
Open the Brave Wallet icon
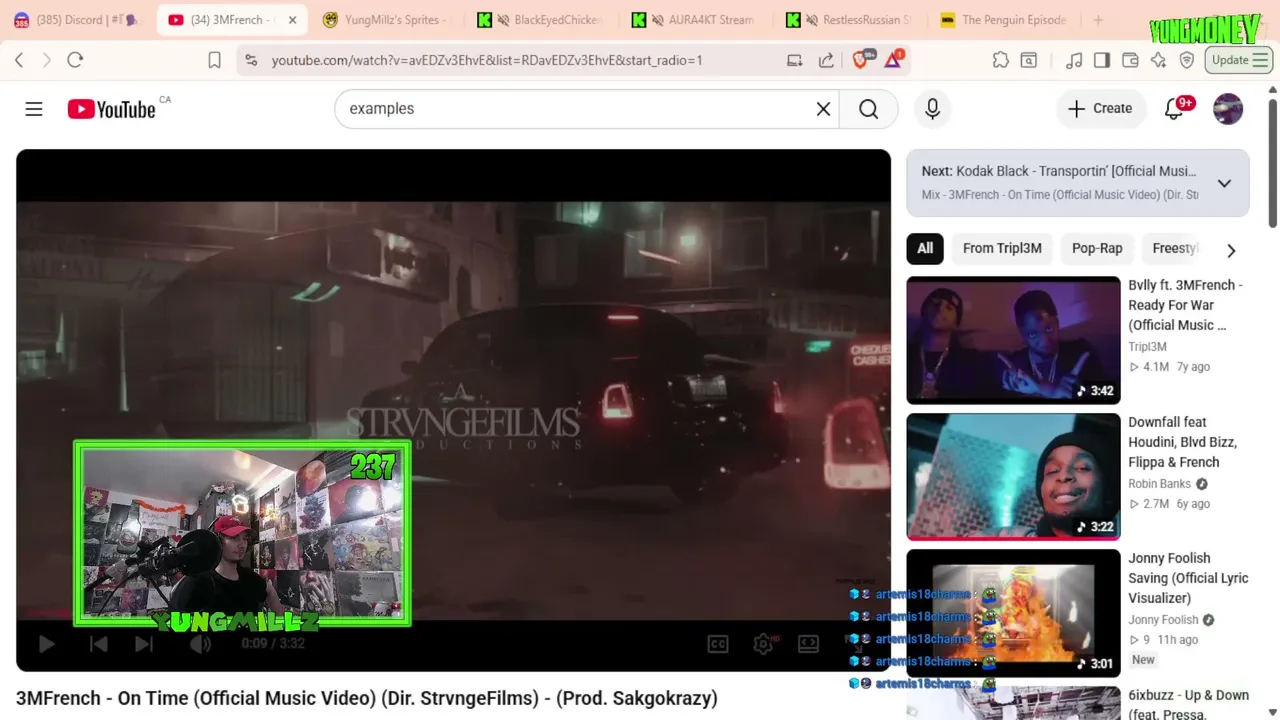point(1130,60)
